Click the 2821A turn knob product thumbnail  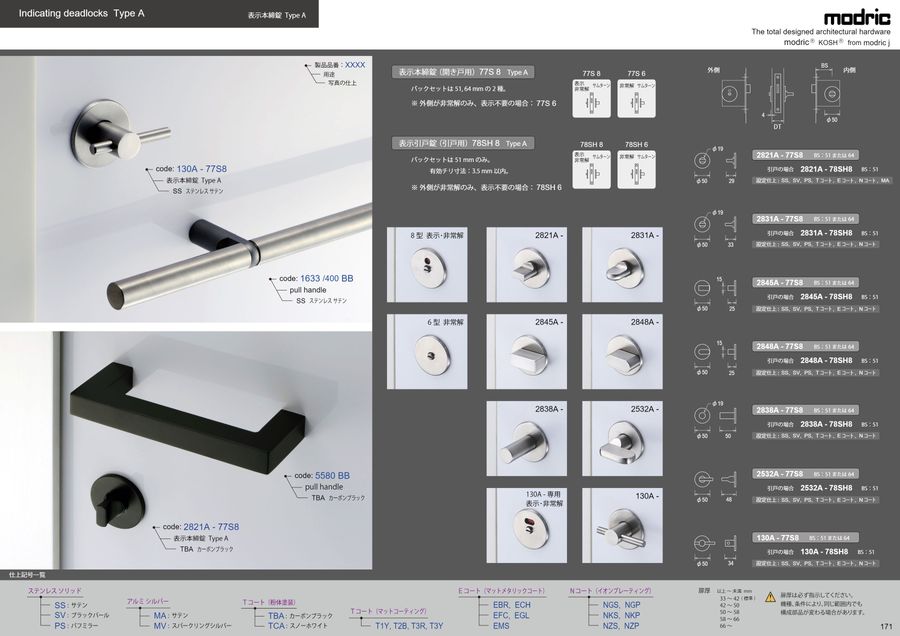(526, 265)
